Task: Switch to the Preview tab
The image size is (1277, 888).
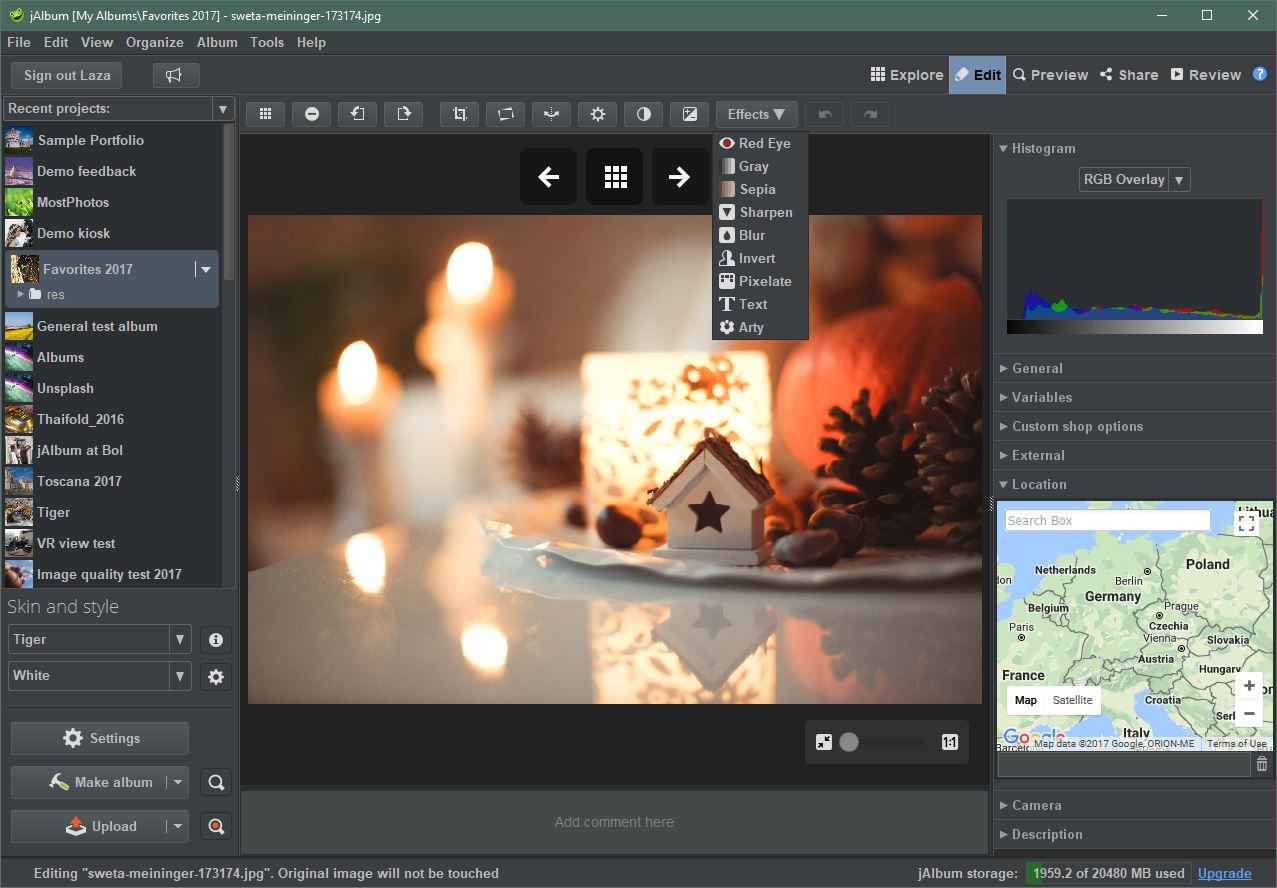Action: (x=1050, y=75)
